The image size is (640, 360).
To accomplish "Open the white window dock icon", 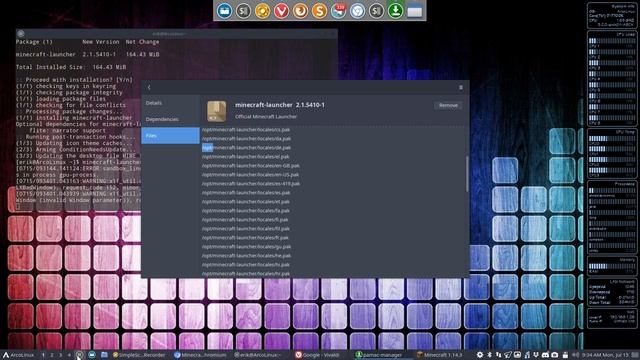I will [x=414, y=11].
